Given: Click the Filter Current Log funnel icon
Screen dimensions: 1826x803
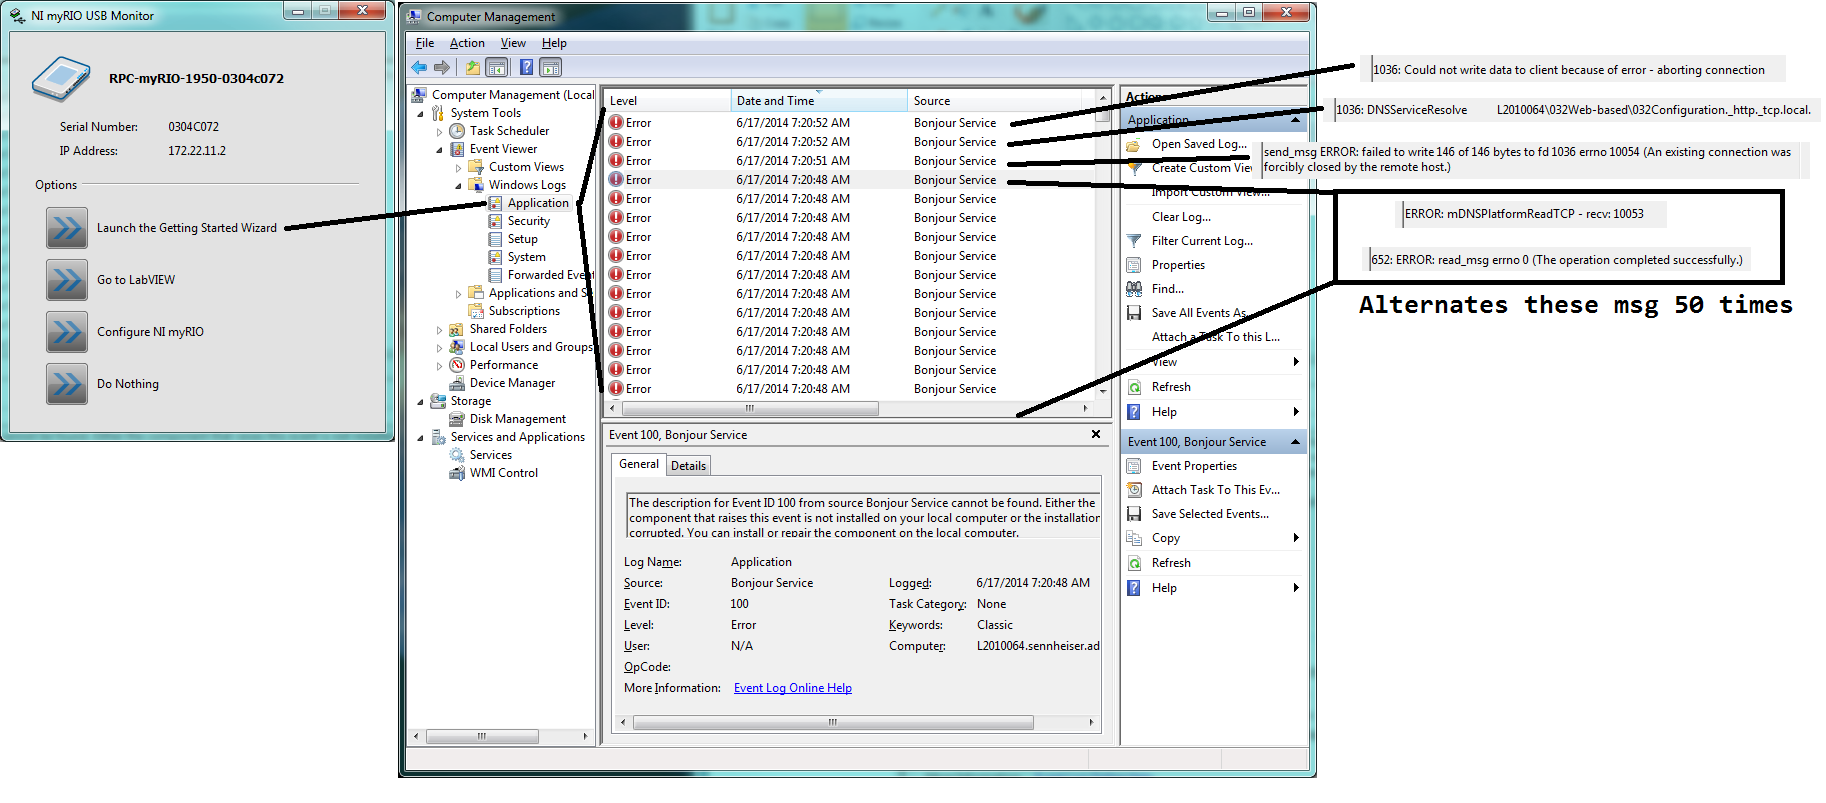Looking at the screenshot, I should point(1134,241).
